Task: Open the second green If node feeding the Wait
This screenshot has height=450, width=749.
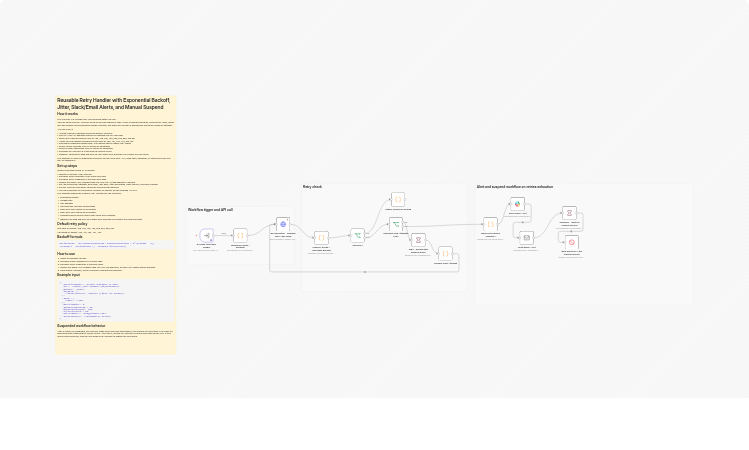Action: 396,224
